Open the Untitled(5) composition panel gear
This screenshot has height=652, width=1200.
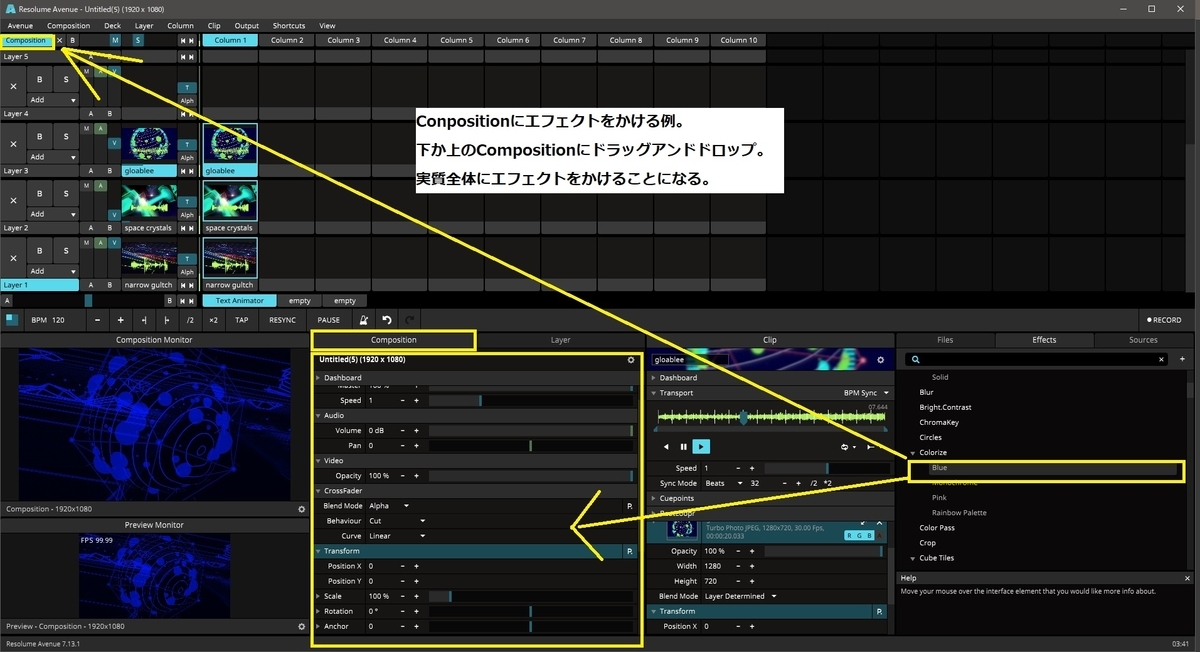(630, 360)
